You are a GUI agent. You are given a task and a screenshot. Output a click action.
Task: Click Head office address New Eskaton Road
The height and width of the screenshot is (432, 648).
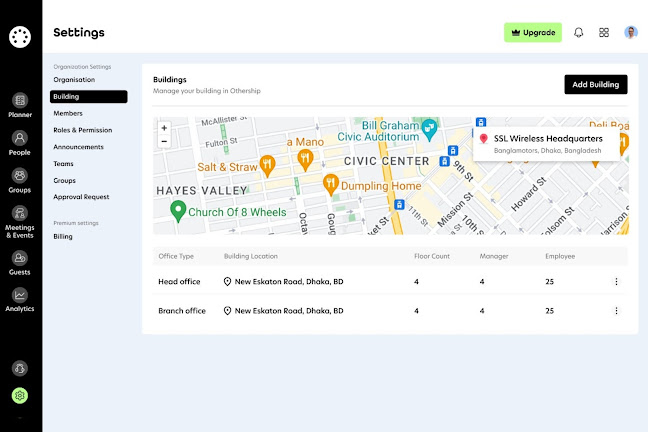coord(289,282)
